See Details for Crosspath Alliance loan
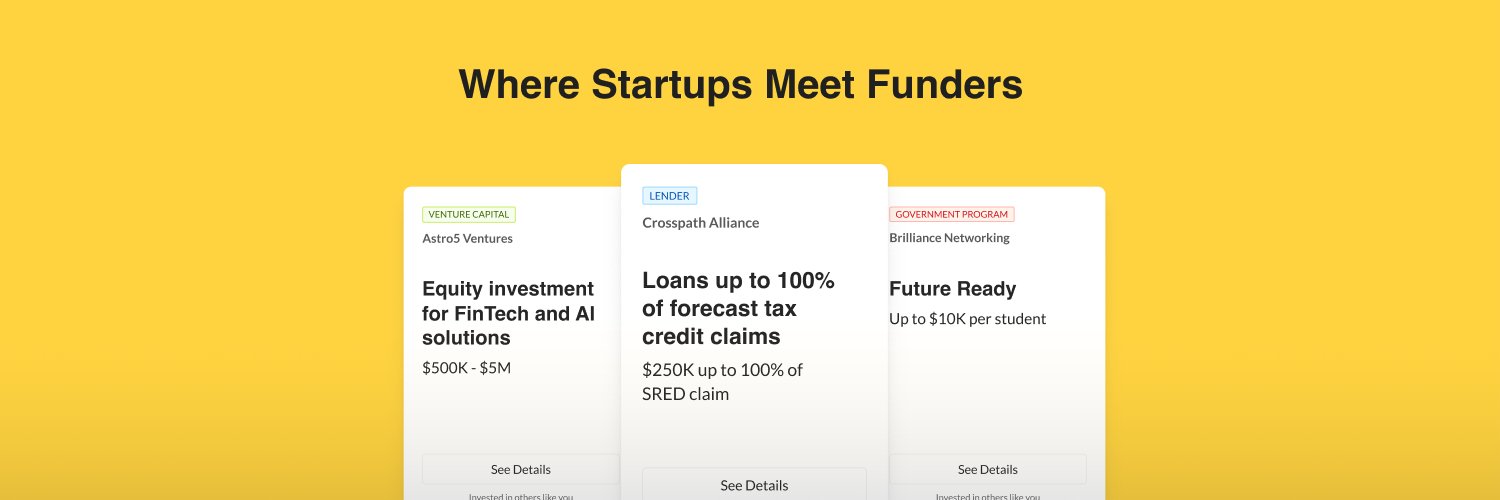Image resolution: width=1500 pixels, height=500 pixels. pyautogui.click(x=754, y=485)
